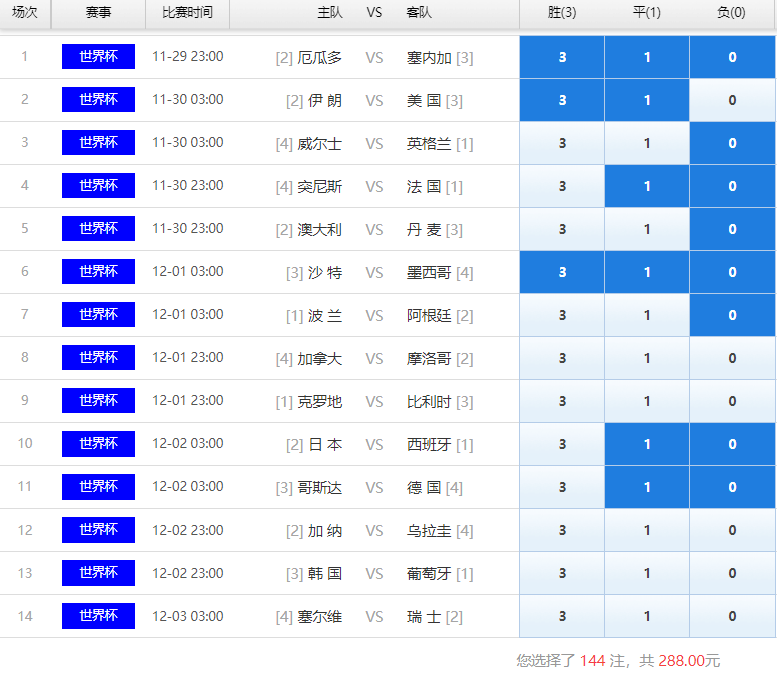This screenshot has height=674, width=777.
Task: Toggle draw (1) for 突尼斯 vs 法国 match
Action: [x=647, y=186]
